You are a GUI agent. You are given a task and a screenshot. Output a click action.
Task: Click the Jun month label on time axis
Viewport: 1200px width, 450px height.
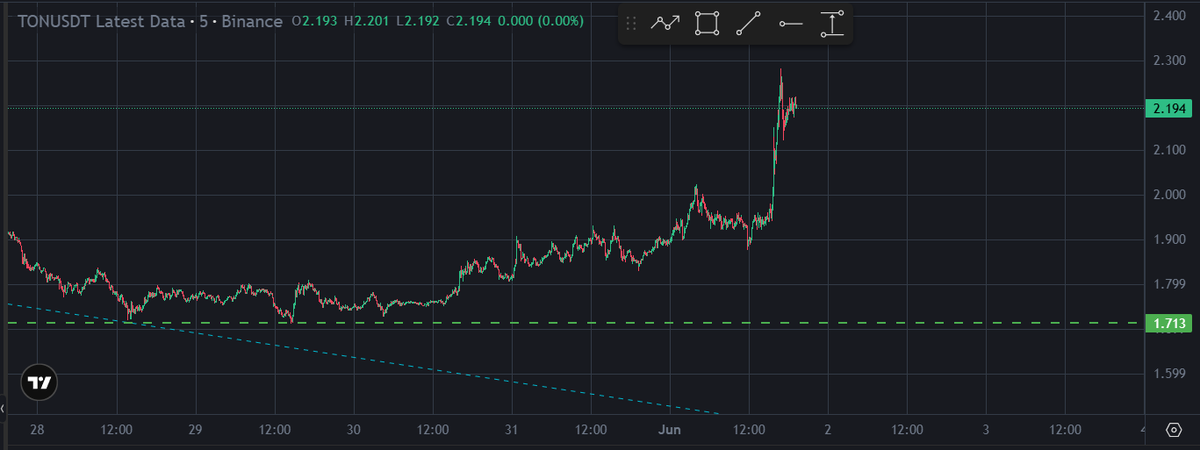point(670,430)
